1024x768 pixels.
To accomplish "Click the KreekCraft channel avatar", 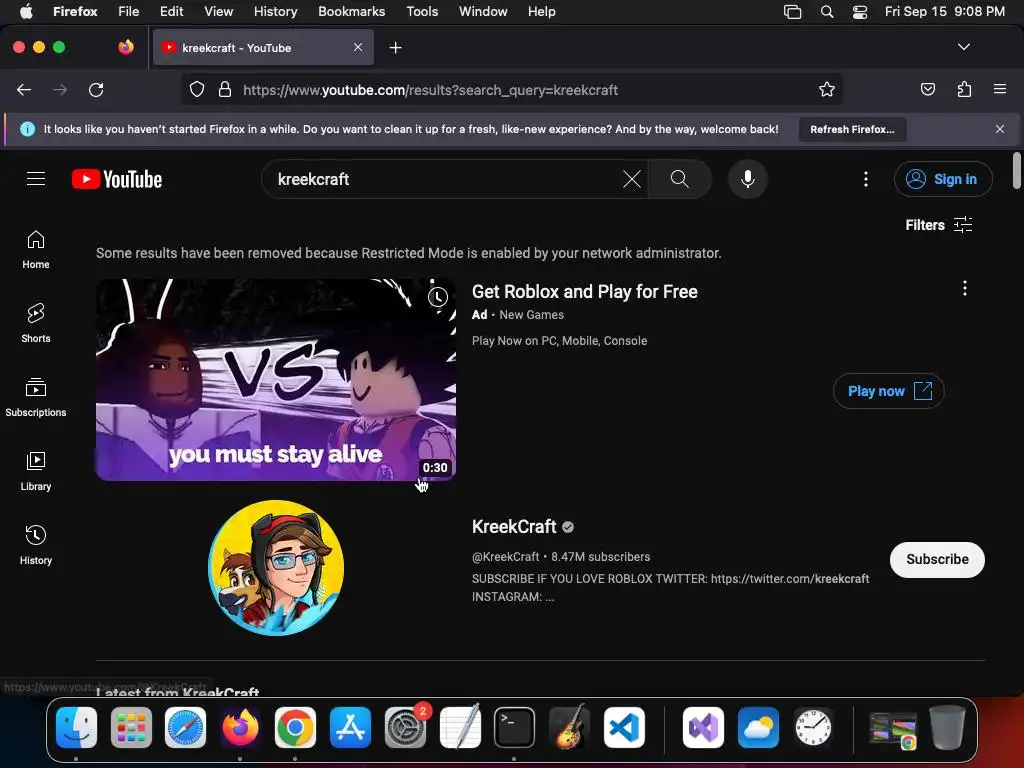I will [x=276, y=568].
